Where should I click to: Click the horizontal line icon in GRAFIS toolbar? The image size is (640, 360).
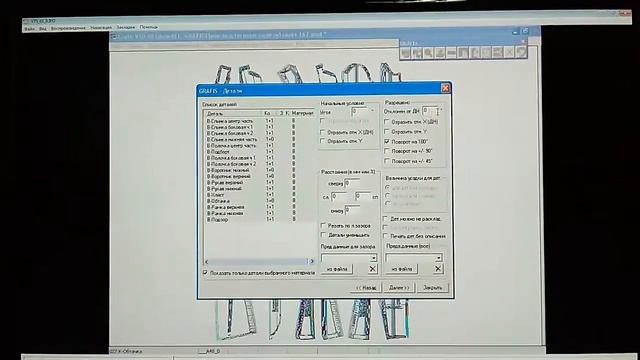tap(451, 53)
